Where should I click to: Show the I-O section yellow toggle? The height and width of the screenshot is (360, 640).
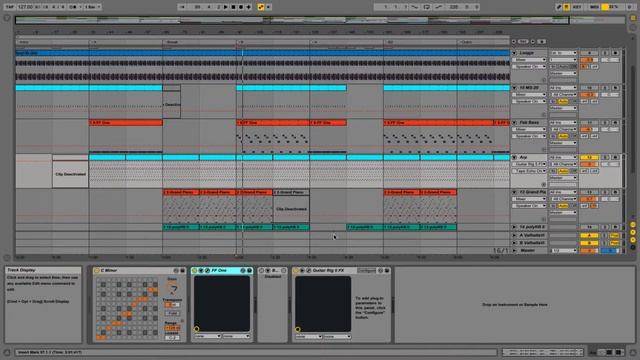click(633, 225)
